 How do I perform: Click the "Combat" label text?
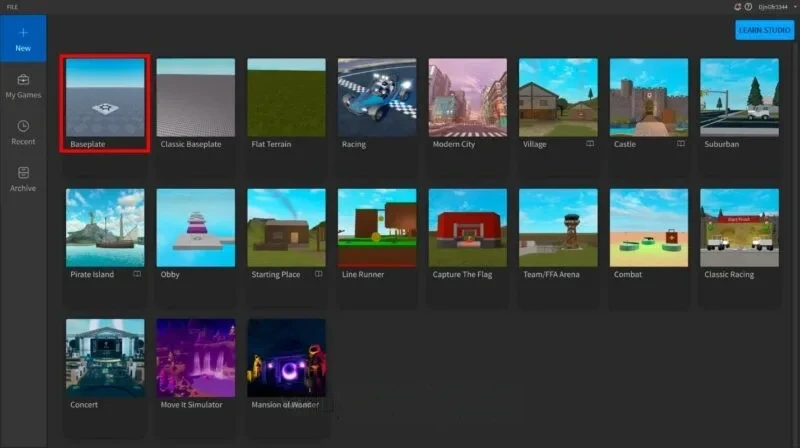(628, 275)
